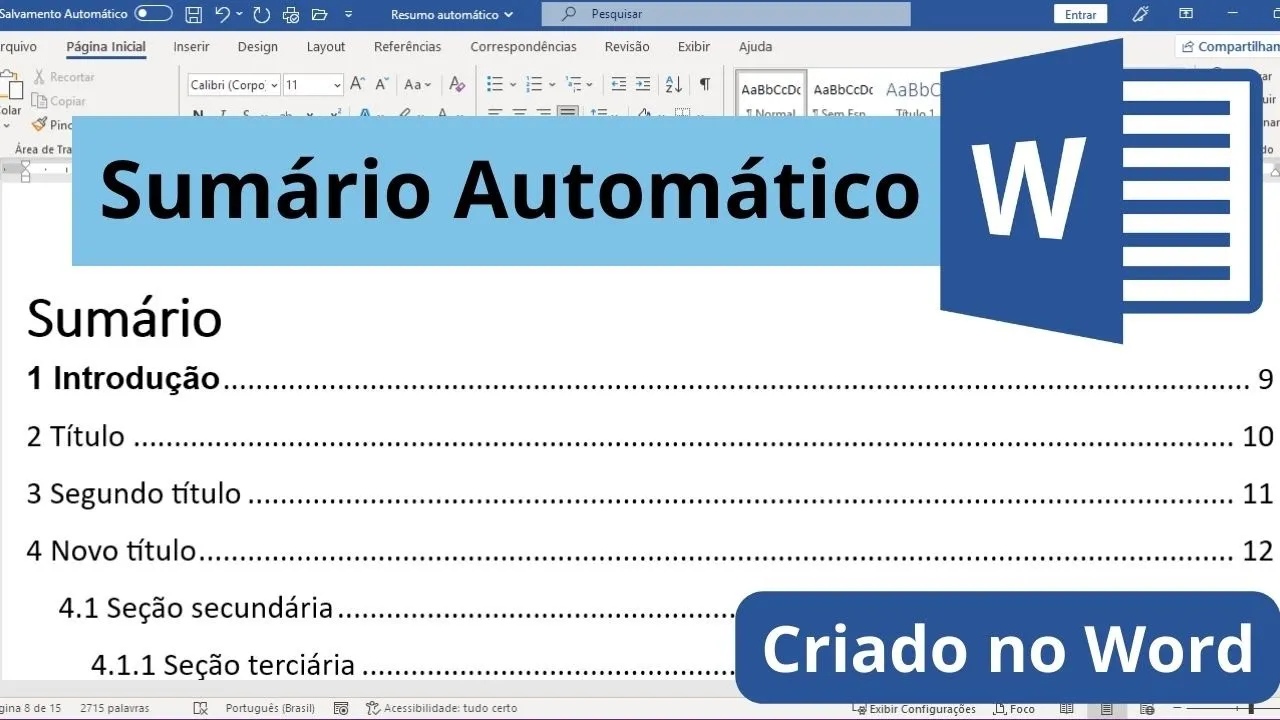Apply bullet list formatting
This screenshot has width=1280, height=720.
click(495, 85)
